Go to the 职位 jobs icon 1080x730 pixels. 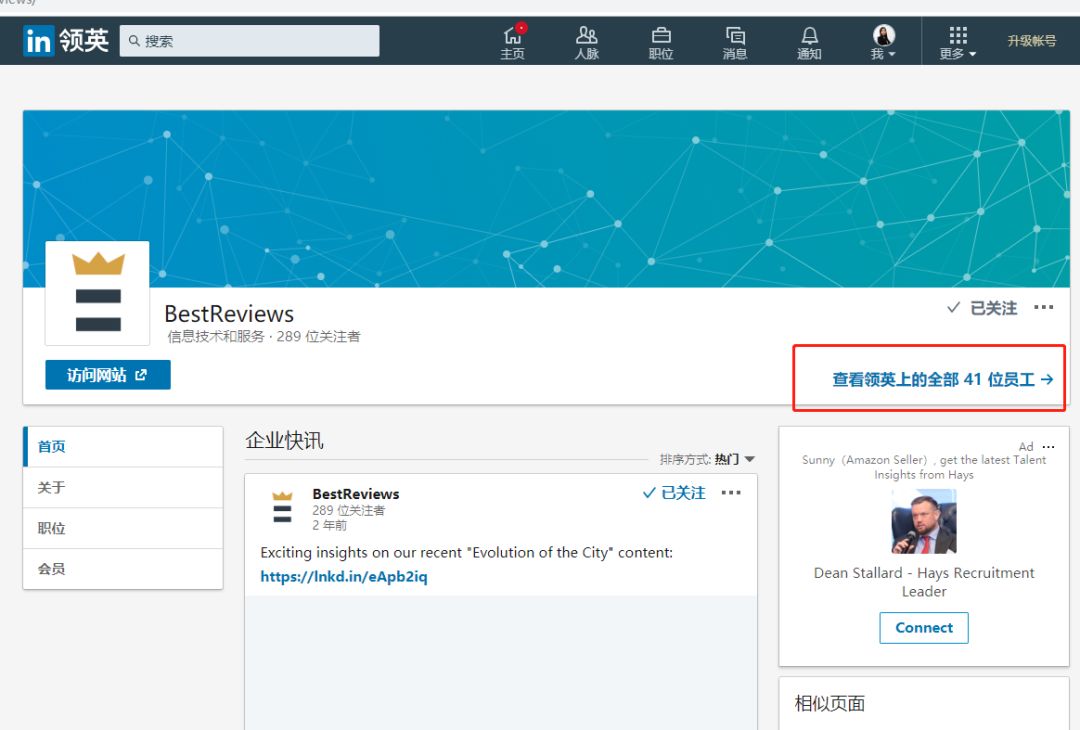(661, 42)
